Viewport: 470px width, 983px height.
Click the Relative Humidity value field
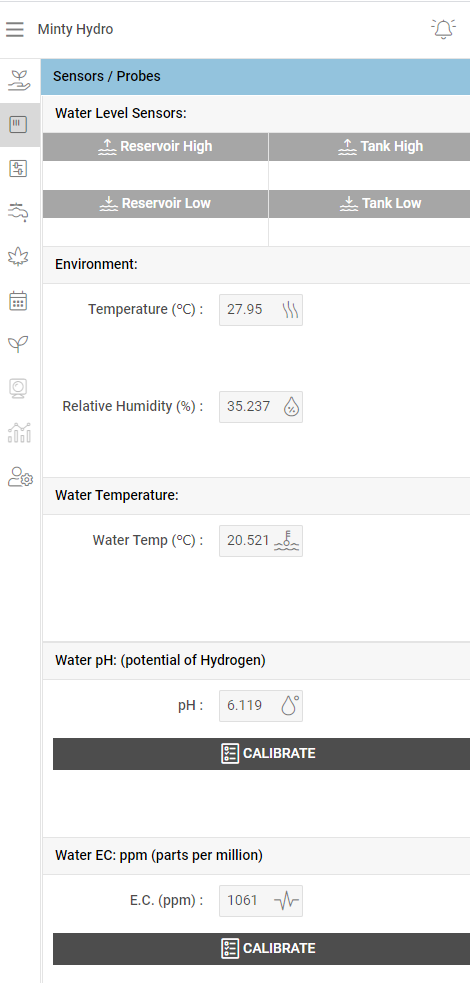[x=261, y=407]
